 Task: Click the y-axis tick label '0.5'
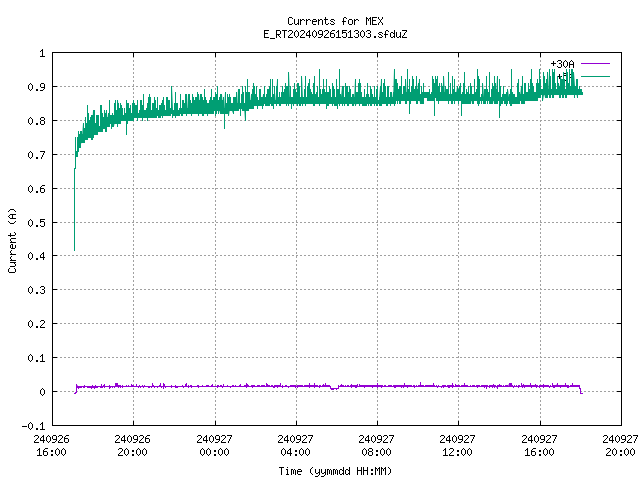(36, 223)
